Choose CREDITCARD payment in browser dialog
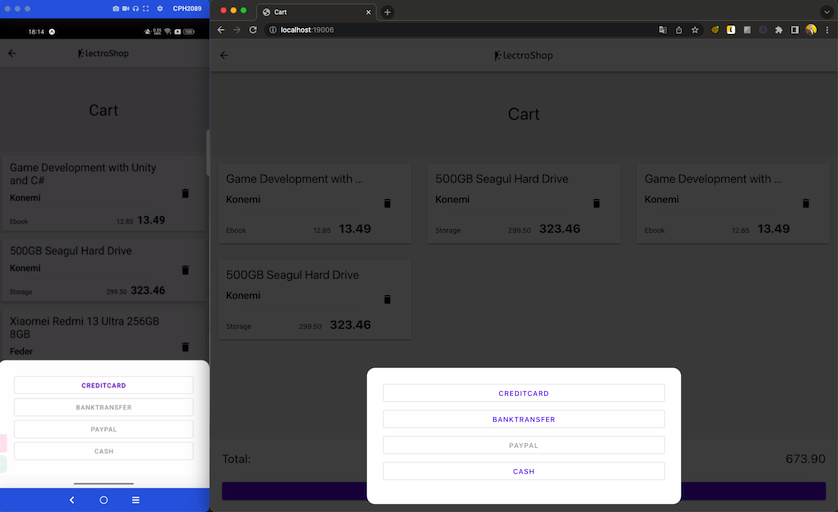Image resolution: width=838 pixels, height=512 pixels. [524, 393]
